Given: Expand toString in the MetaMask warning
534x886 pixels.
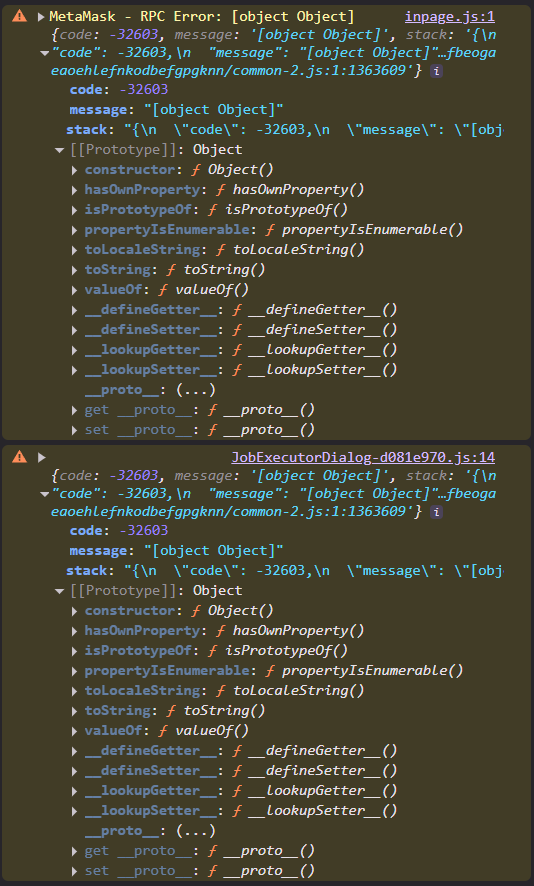Looking at the screenshot, I should (x=75, y=270).
